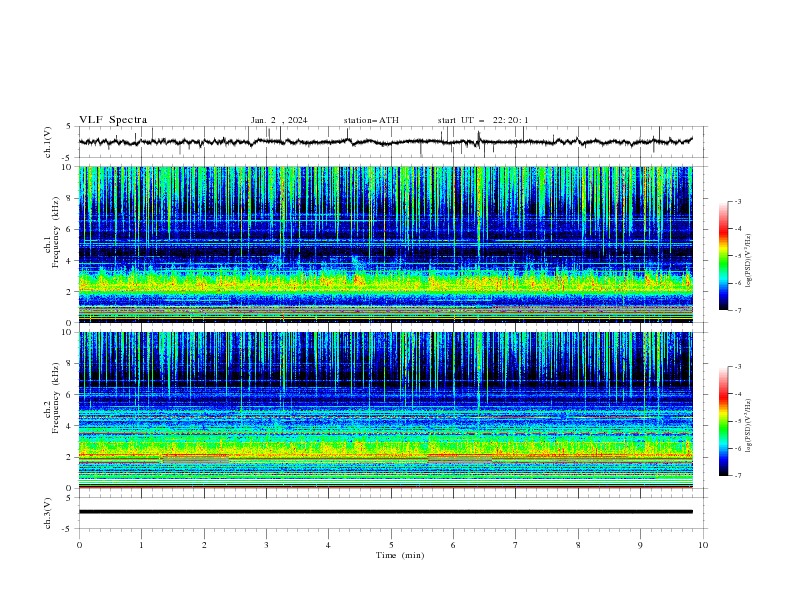Click time axis tick label "7"
Image resolution: width=792 pixels, height=612 pixels.
(x=516, y=545)
